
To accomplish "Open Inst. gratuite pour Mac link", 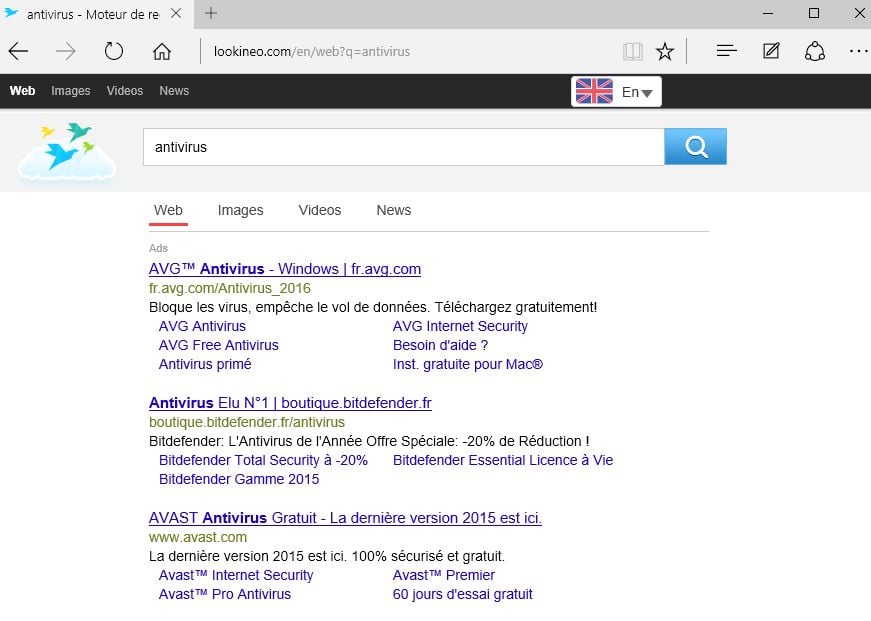I will (468, 364).
